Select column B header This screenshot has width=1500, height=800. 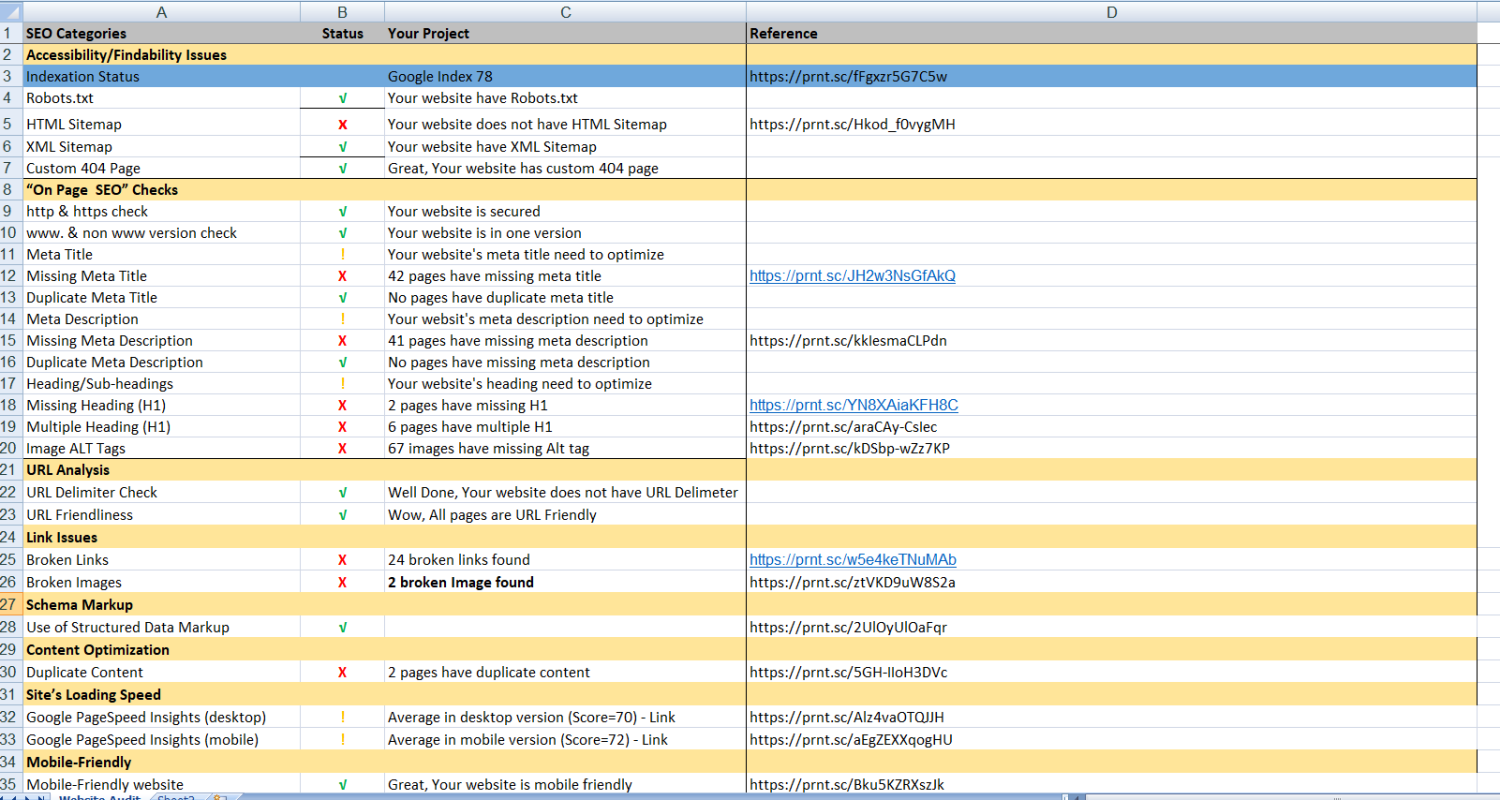pyautogui.click(x=343, y=11)
